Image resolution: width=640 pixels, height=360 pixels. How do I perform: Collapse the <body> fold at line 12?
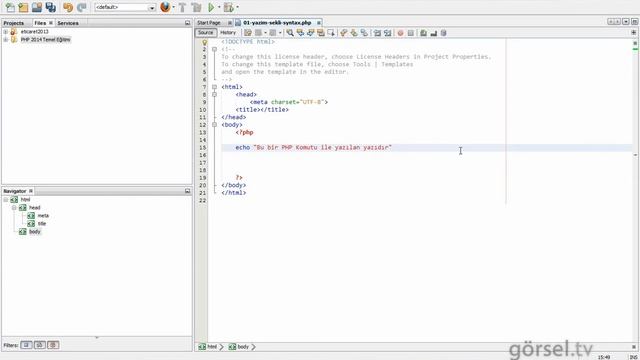(x=214, y=124)
